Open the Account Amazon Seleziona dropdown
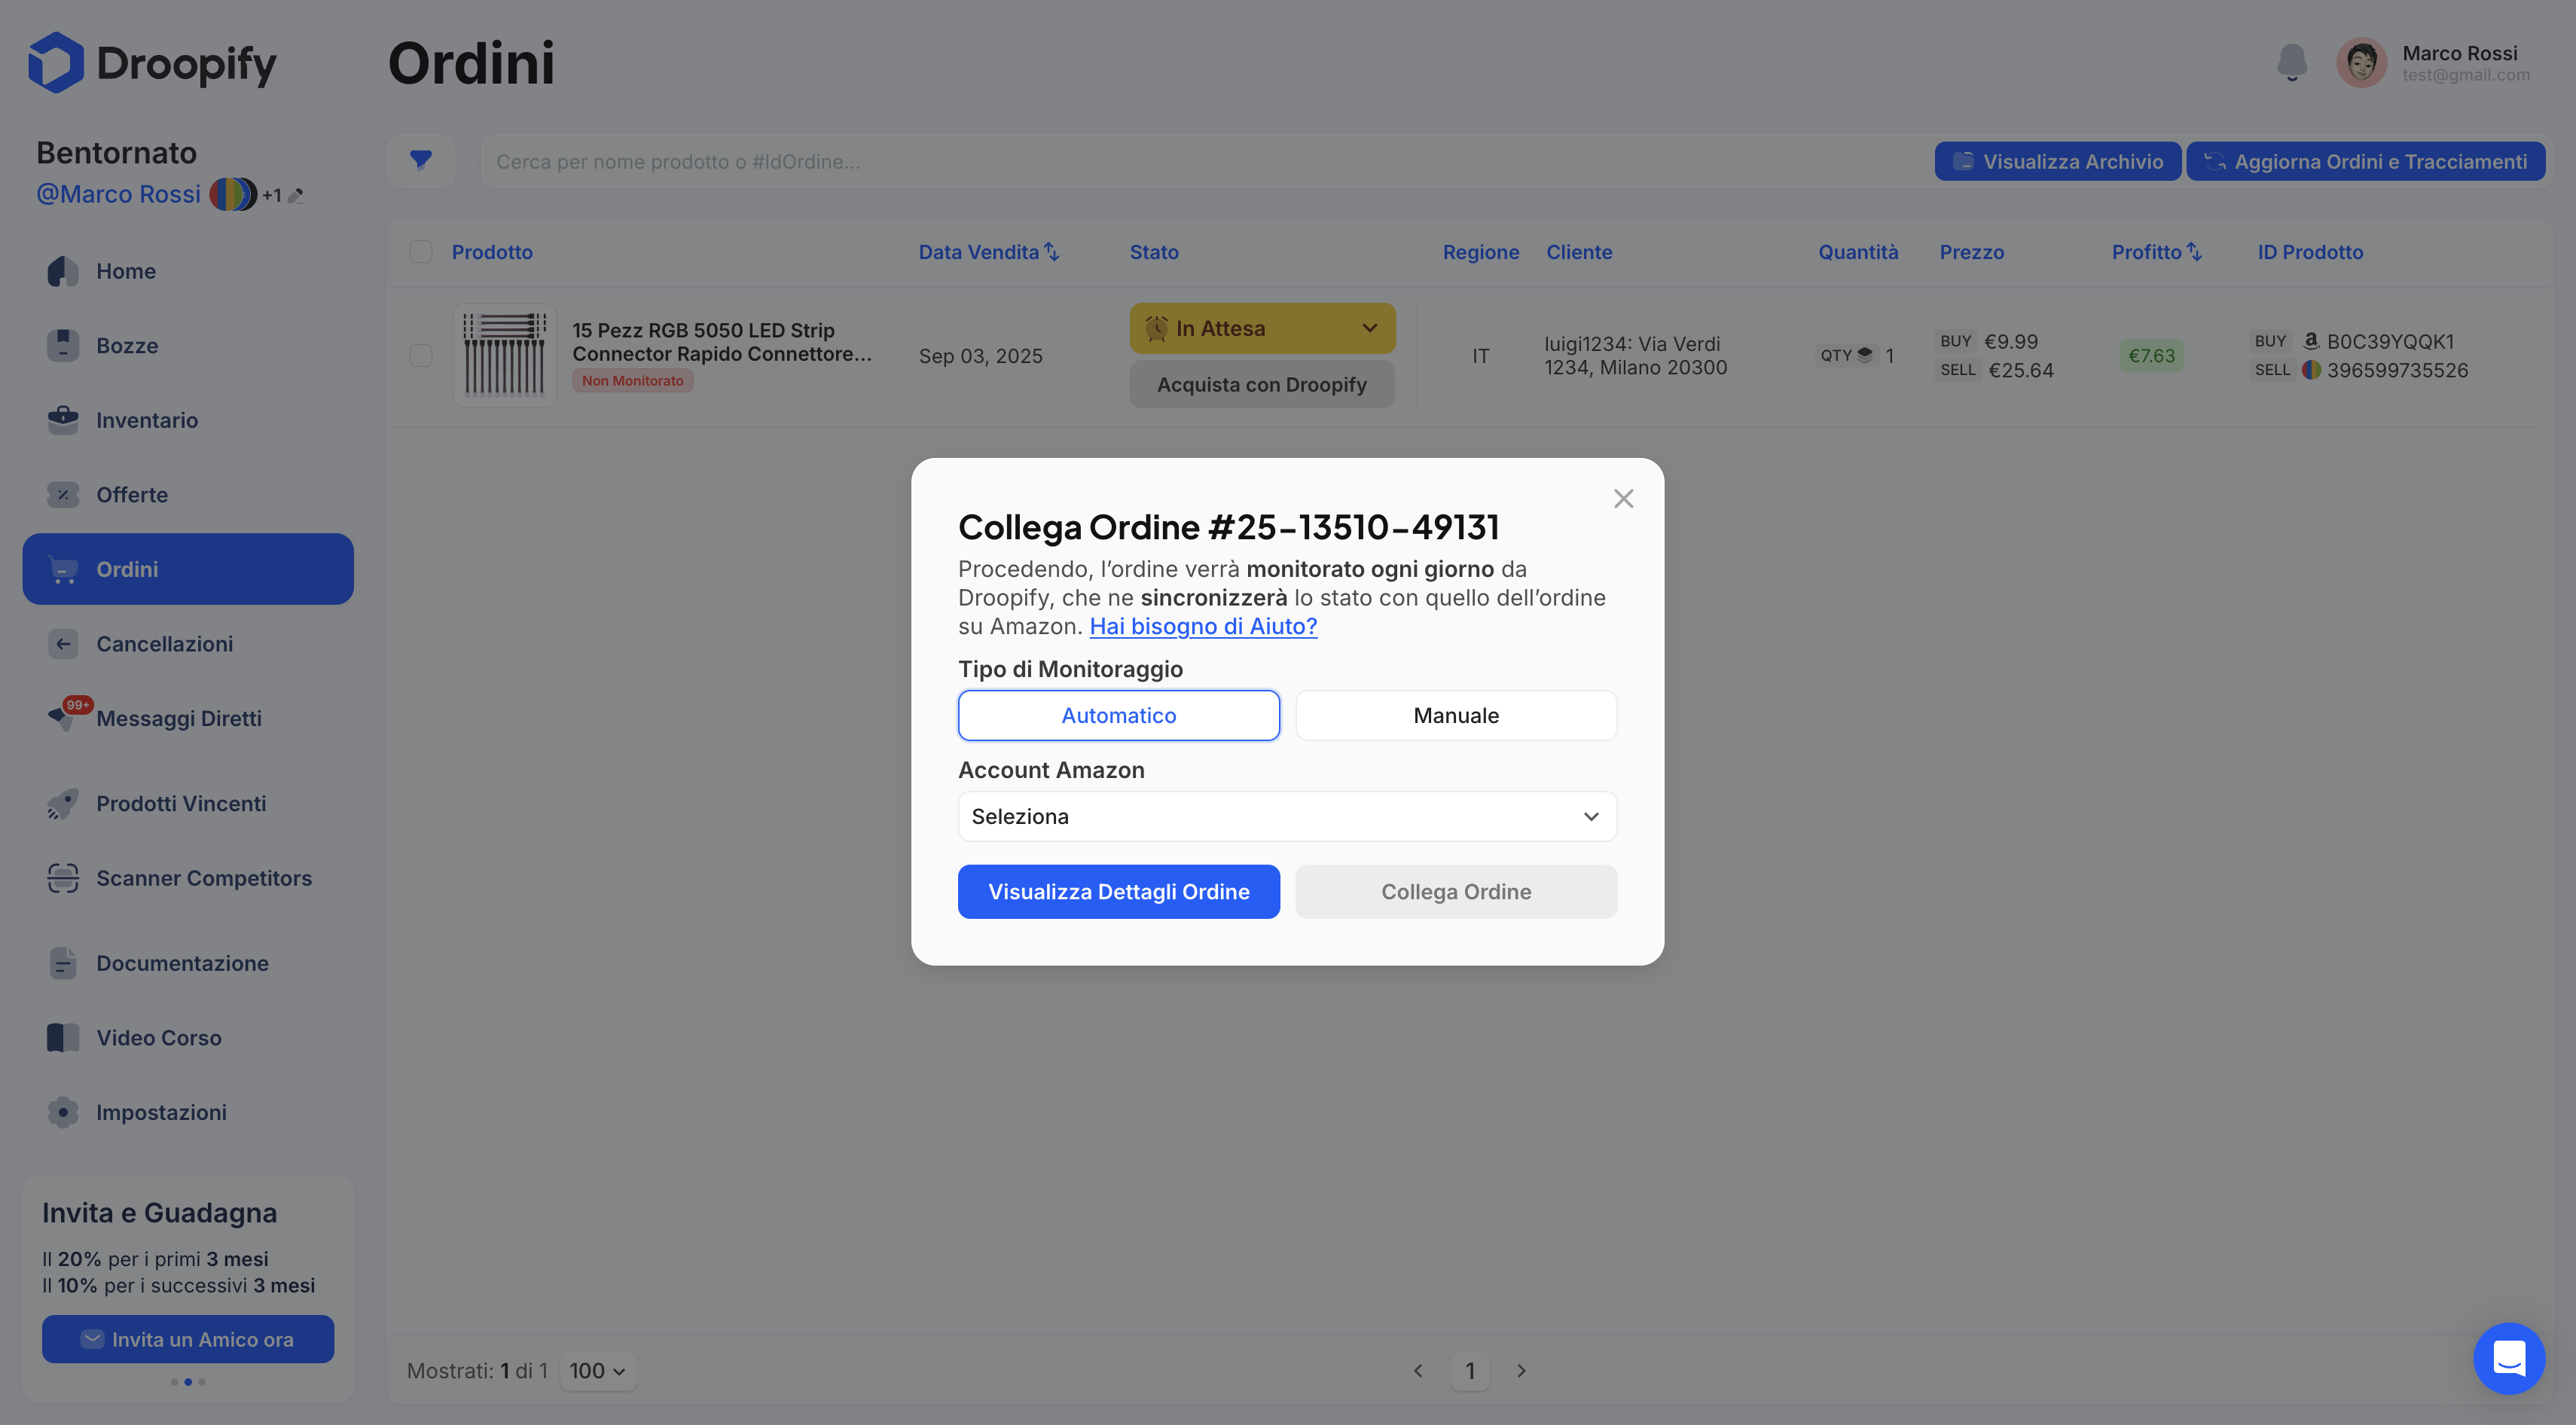Viewport: 2576px width, 1425px height. click(x=1287, y=816)
